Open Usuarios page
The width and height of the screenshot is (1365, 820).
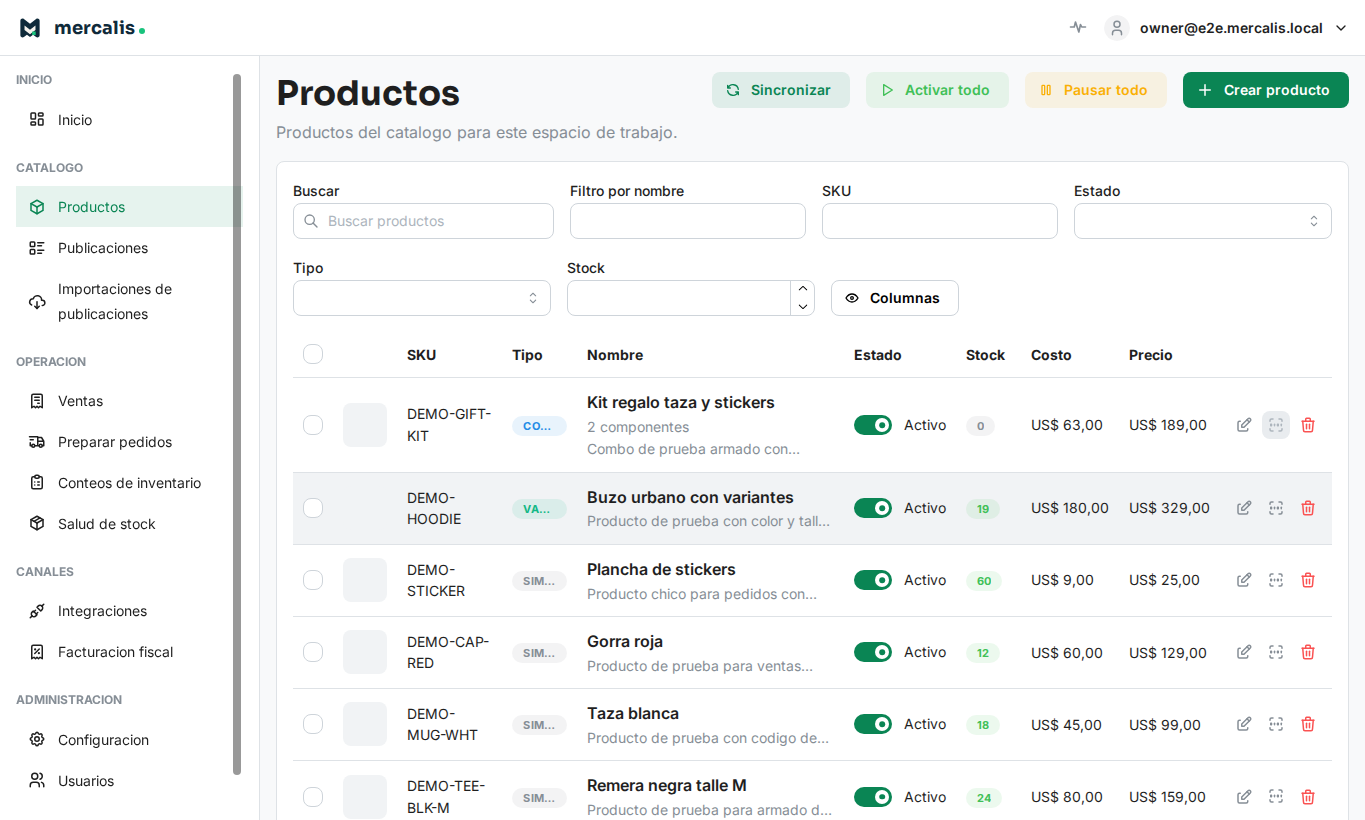(129, 781)
